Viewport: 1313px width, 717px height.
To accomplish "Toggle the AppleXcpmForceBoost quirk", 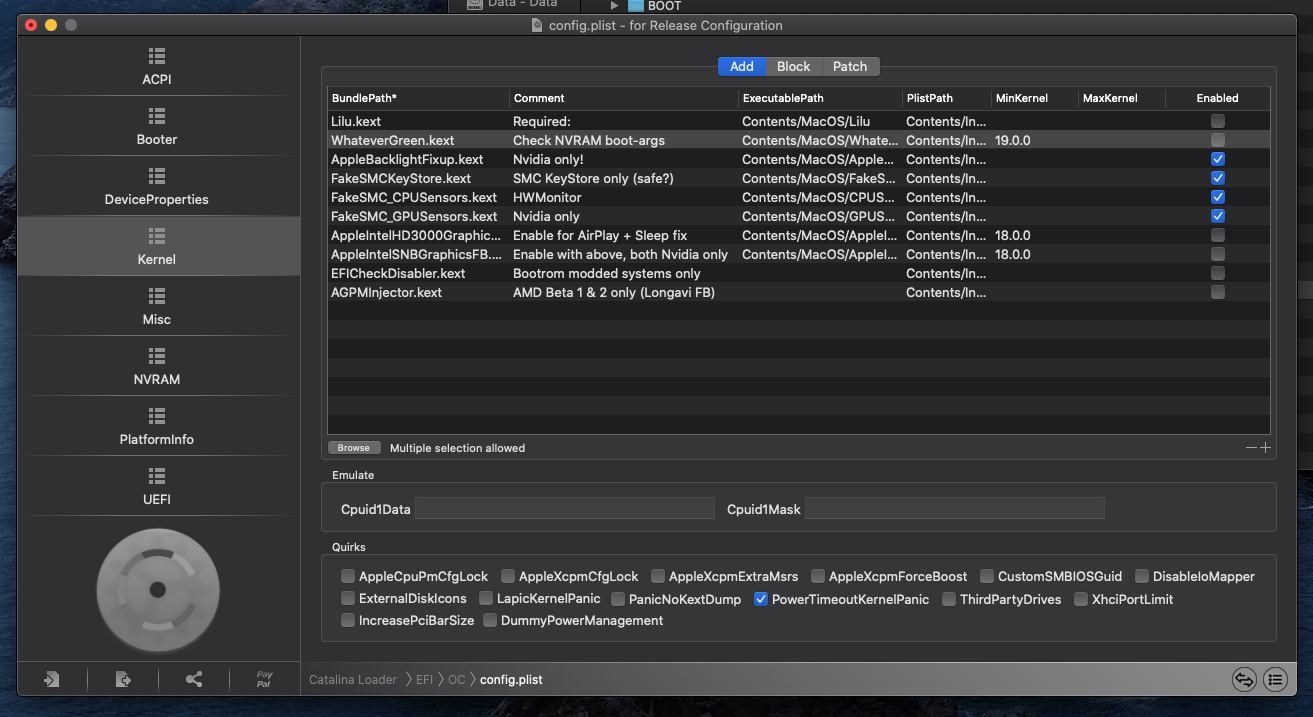I will point(818,576).
